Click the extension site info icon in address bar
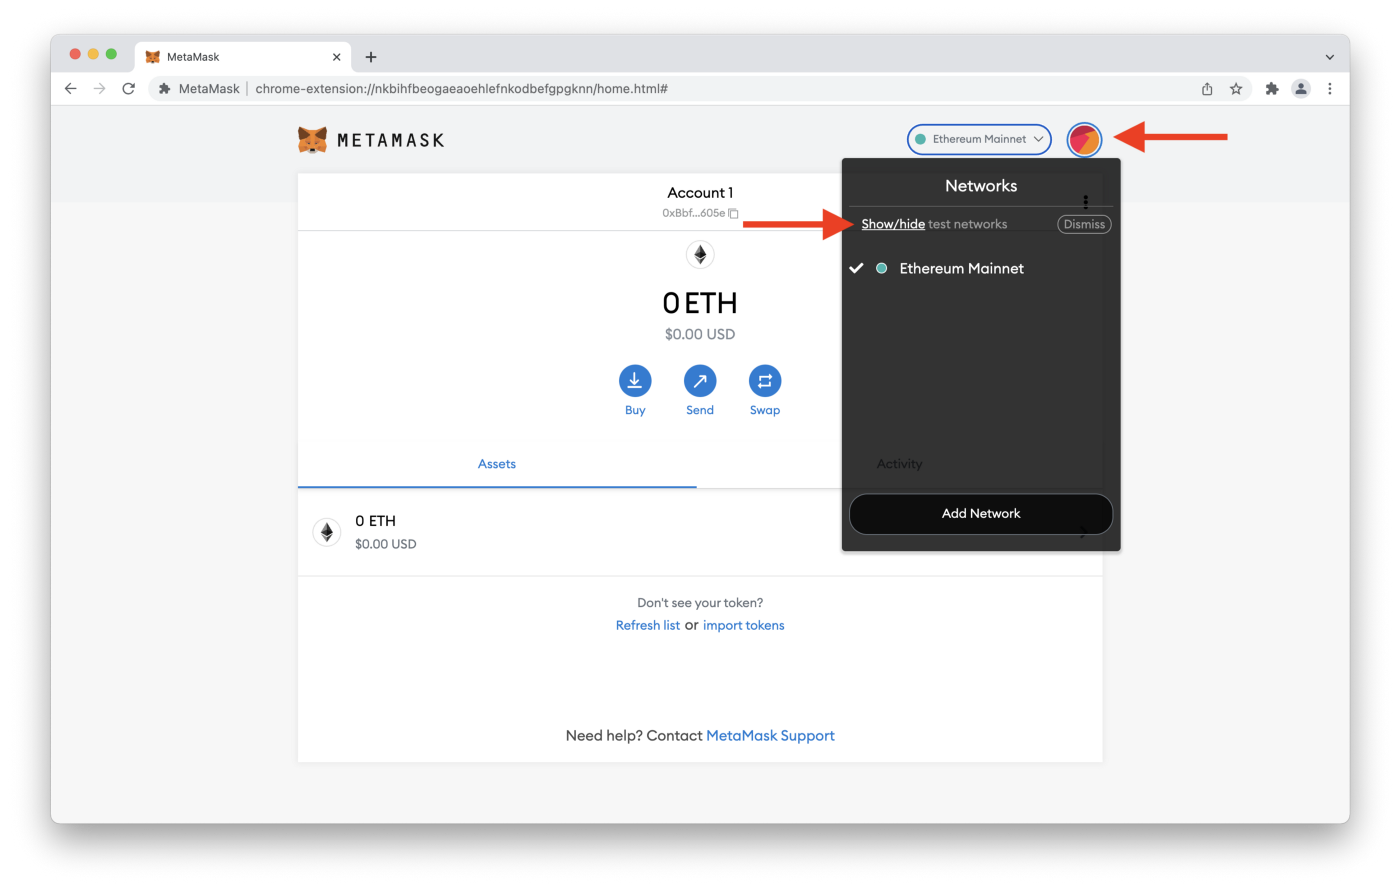 pyautogui.click(x=164, y=88)
